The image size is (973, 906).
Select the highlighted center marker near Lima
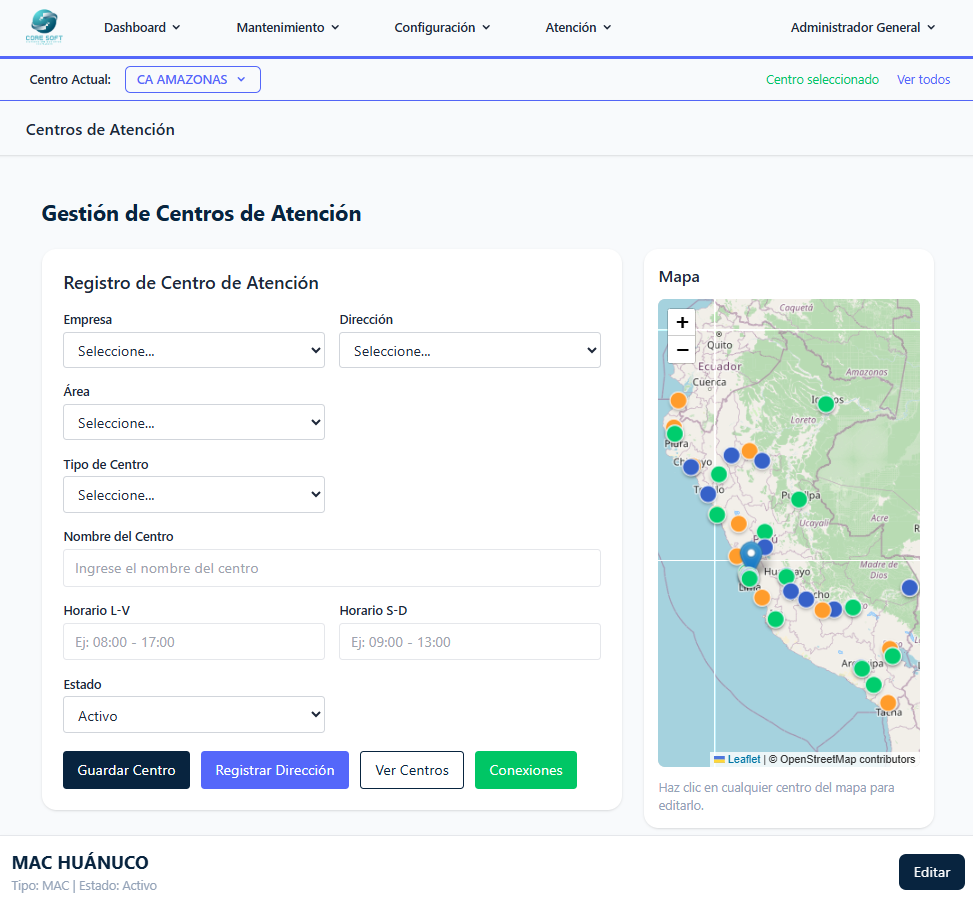pyautogui.click(x=750, y=555)
